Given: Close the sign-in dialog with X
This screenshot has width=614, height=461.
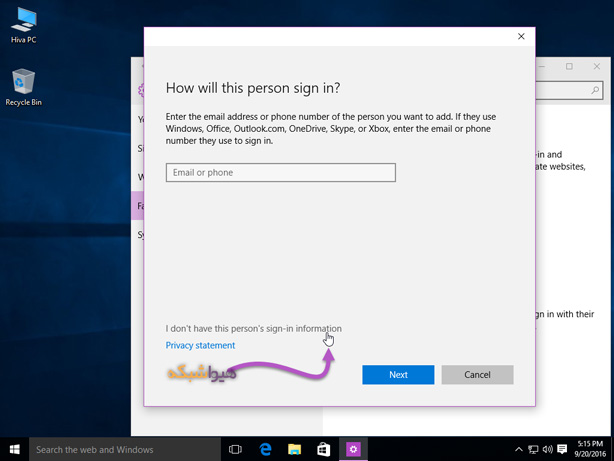Looking at the screenshot, I should click(521, 36).
